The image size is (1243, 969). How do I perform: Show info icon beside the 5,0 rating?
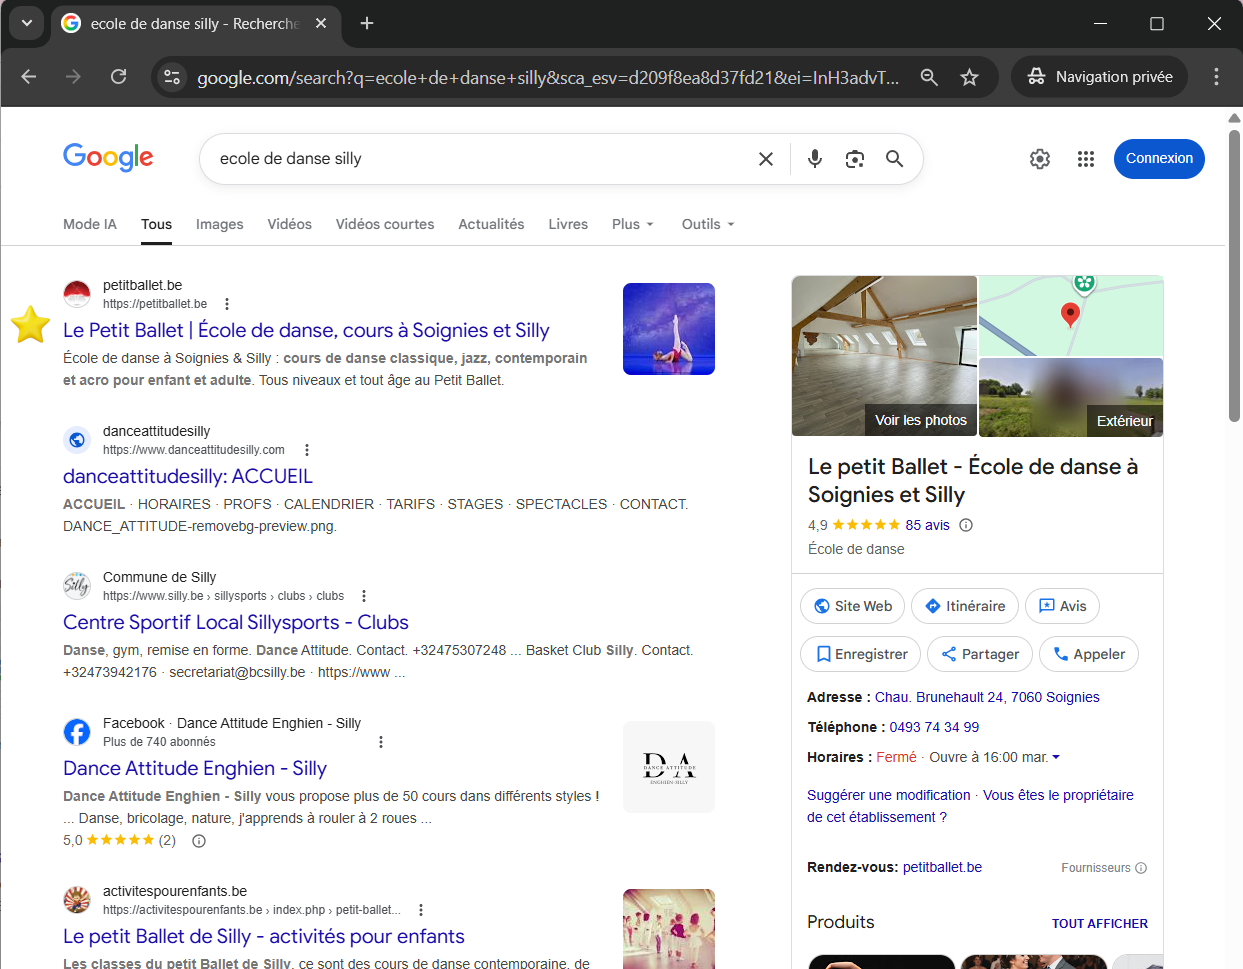click(199, 841)
